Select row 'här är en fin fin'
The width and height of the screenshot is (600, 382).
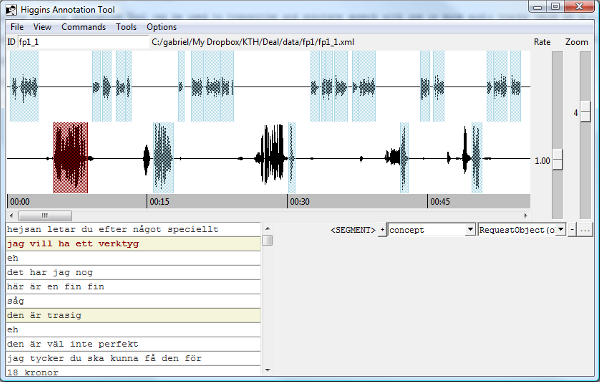[x=133, y=287]
